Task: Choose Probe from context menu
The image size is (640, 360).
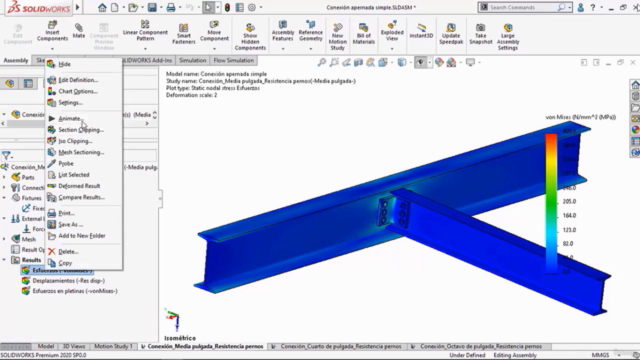Action: [x=66, y=163]
